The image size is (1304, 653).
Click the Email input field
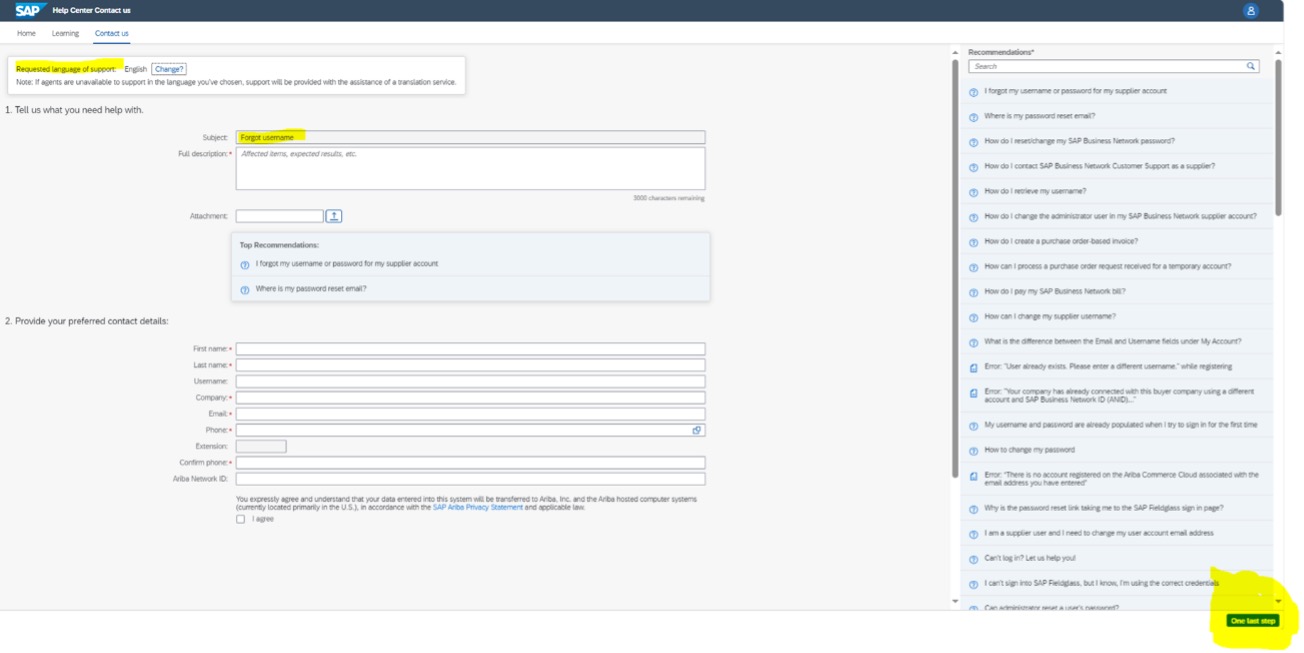coord(470,414)
